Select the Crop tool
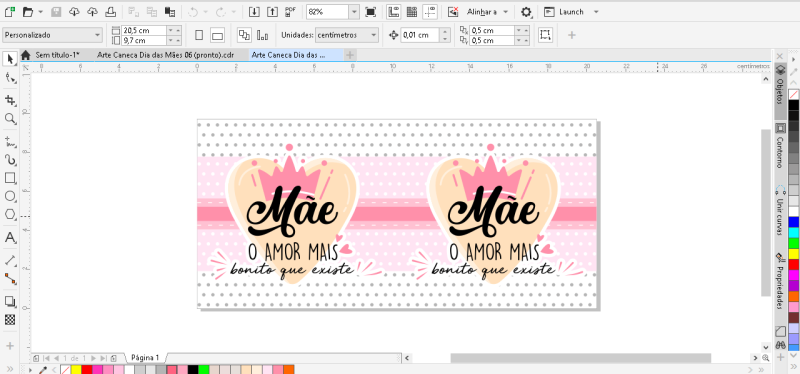 click(10, 99)
